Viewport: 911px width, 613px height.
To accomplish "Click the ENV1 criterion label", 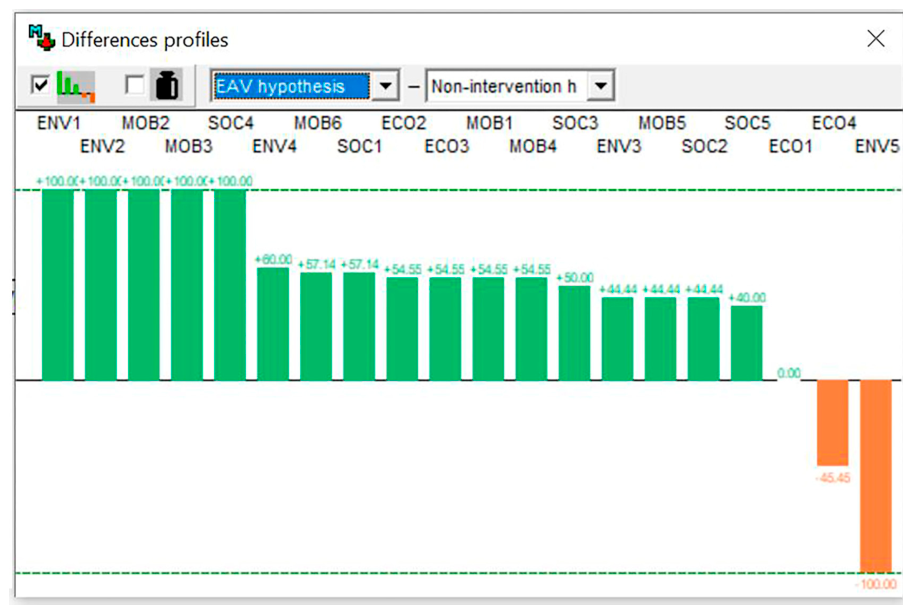I will pos(58,123).
